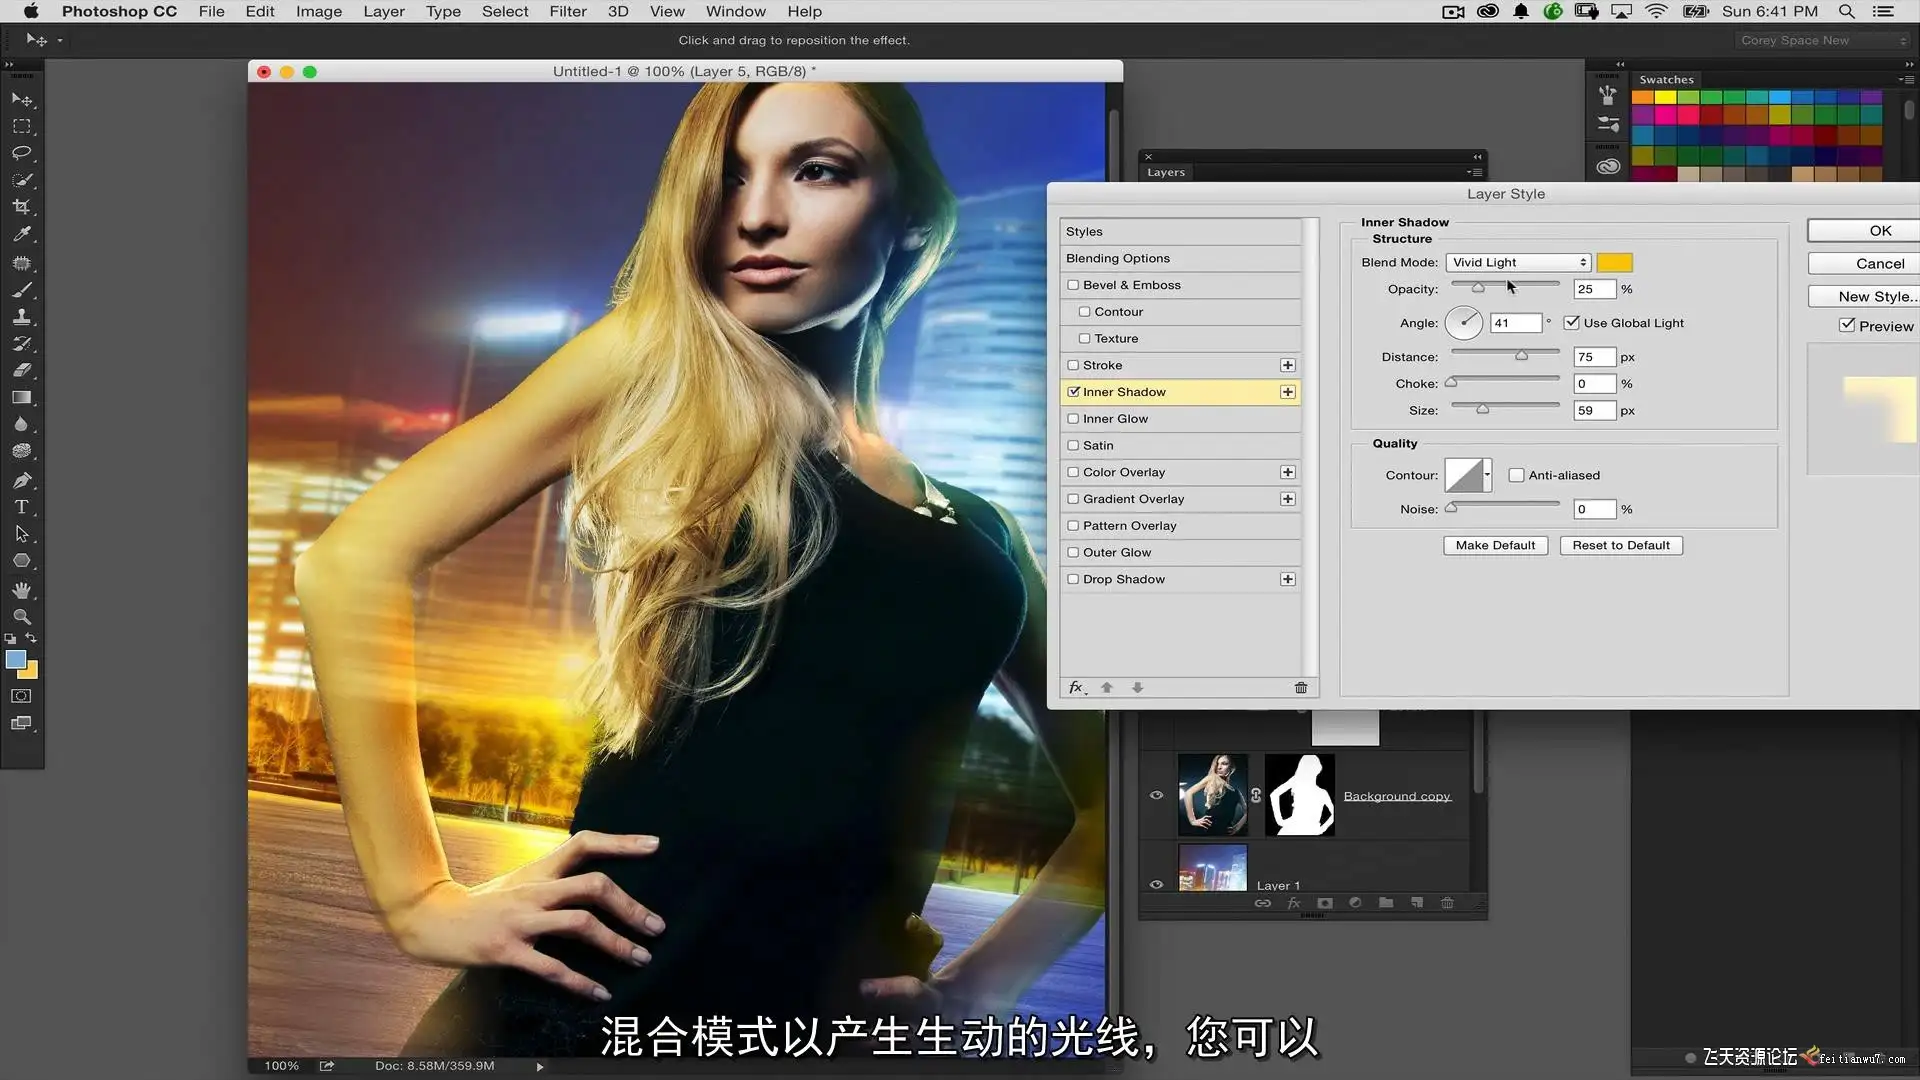Select the Eyedropper tool
The width and height of the screenshot is (1920, 1080).
point(21,234)
